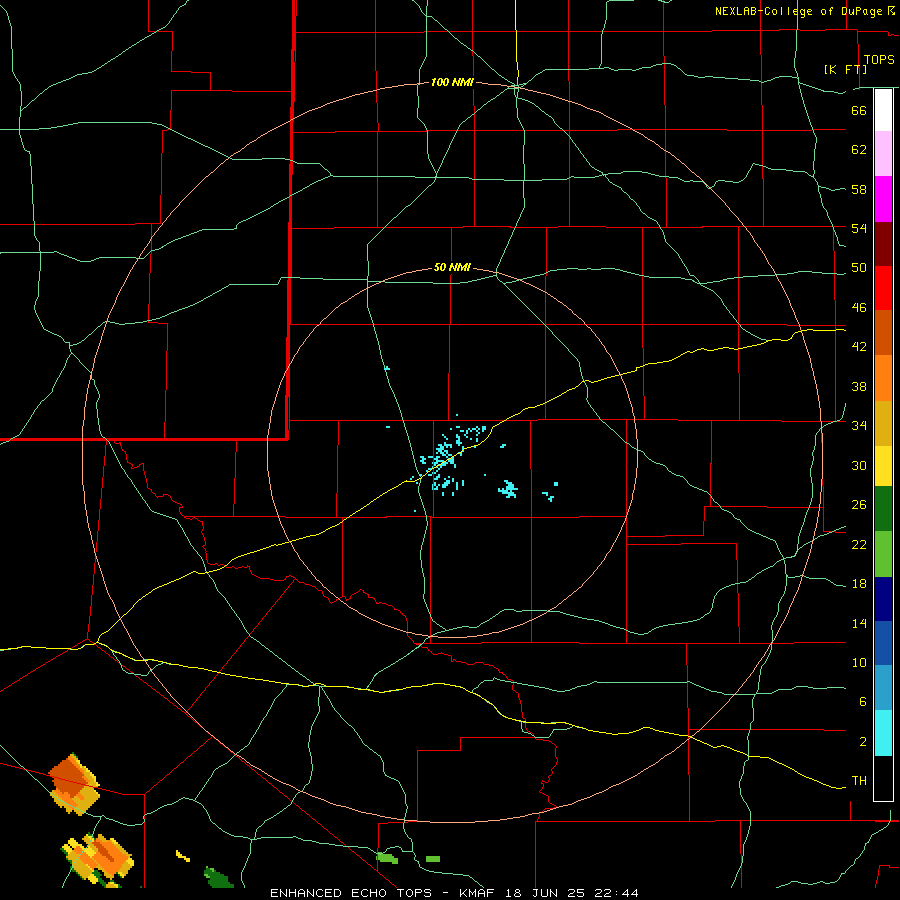The image size is (900, 900).
Task: Pick the burnt orange legend swatch
Action: 883,333
